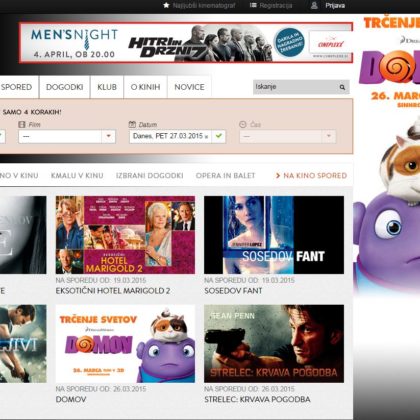The image size is (420, 420).
Task: Click the Sosedov fant title text
Action: point(233,291)
